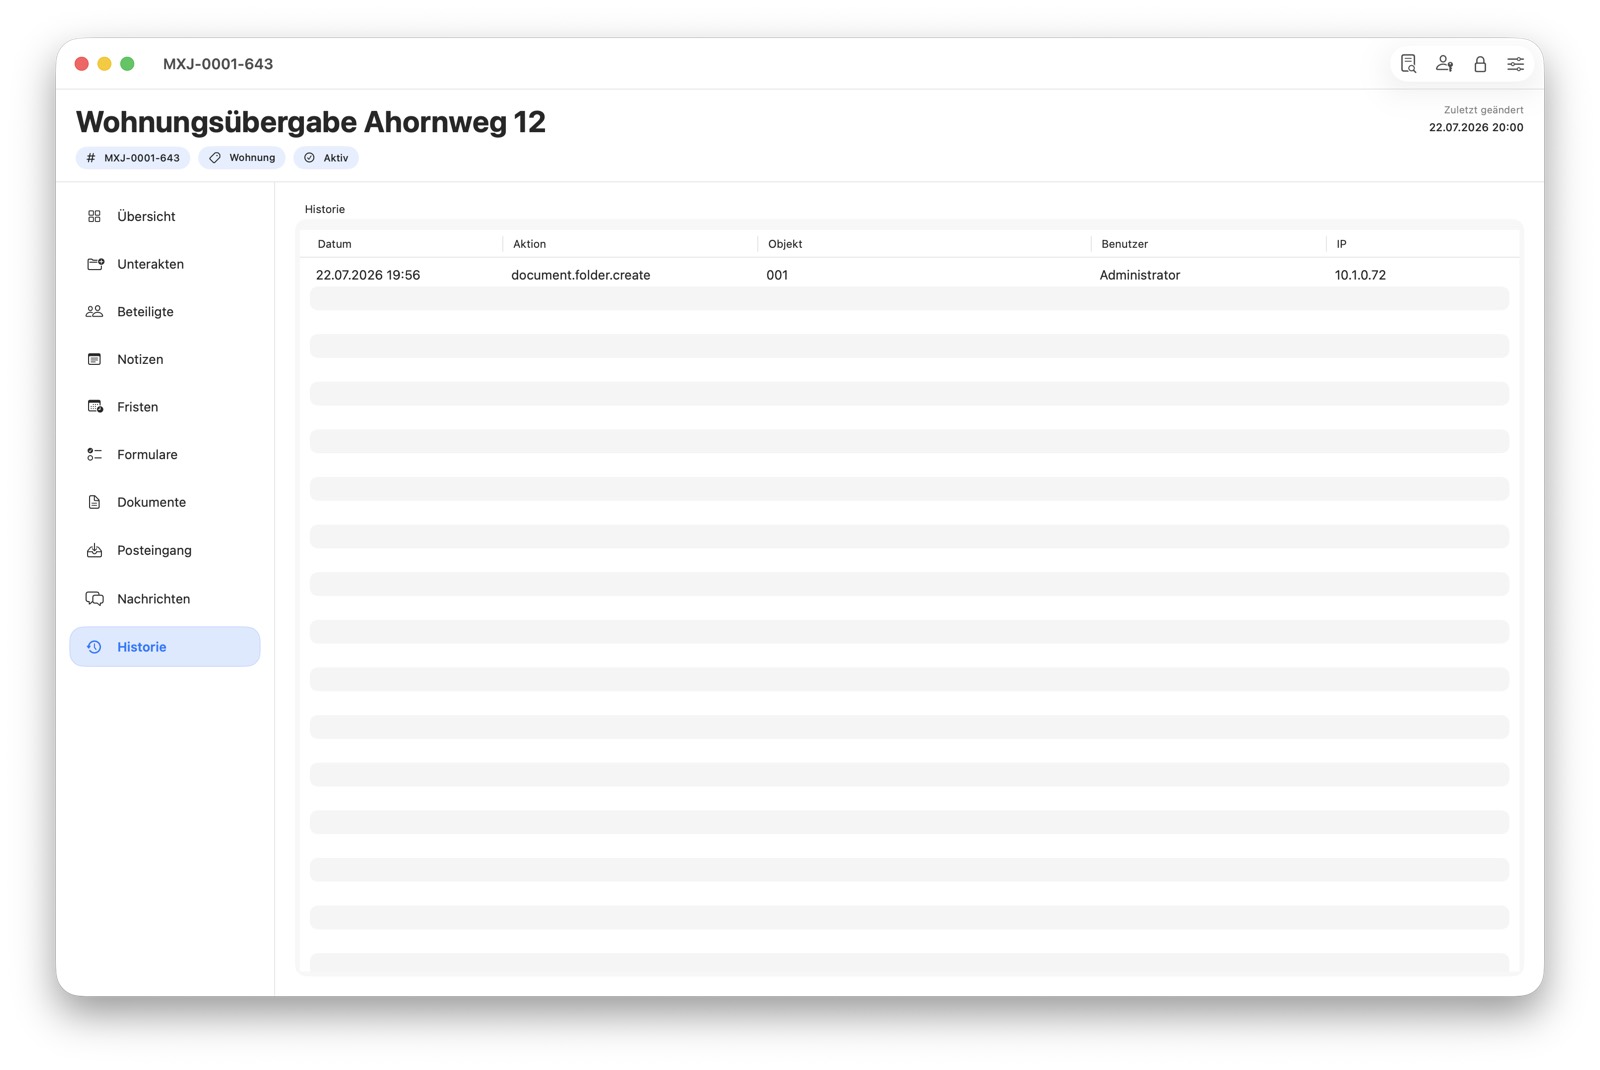Click the Aktiv status badge
The image size is (1600, 1070).
(326, 158)
